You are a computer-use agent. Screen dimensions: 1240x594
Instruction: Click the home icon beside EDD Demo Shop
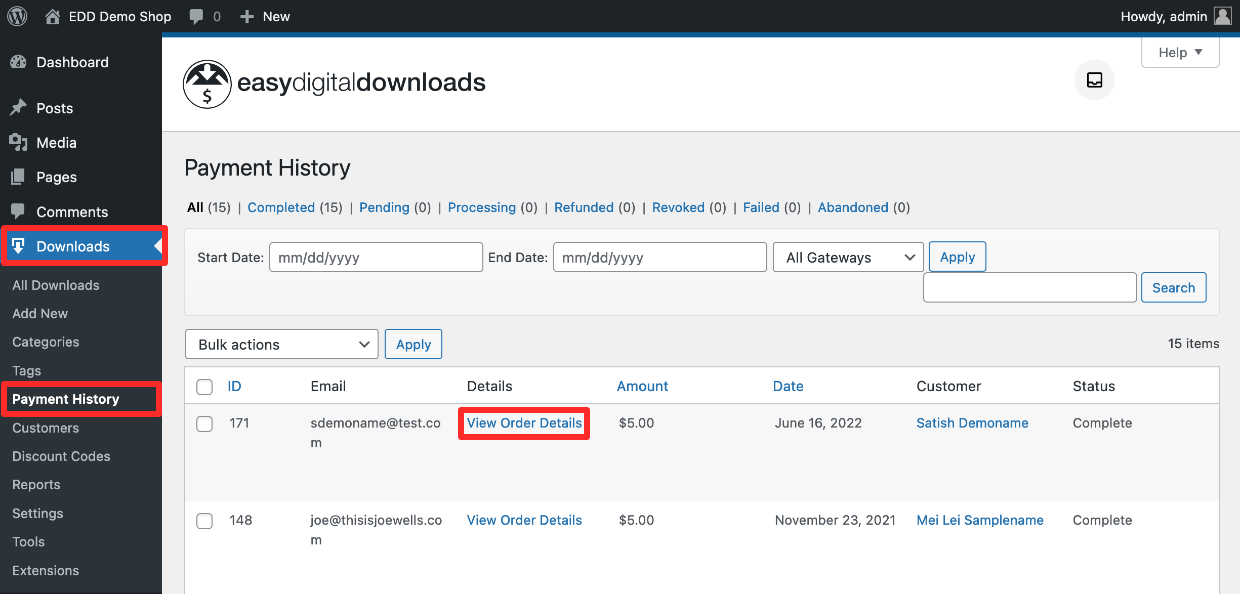[53, 16]
